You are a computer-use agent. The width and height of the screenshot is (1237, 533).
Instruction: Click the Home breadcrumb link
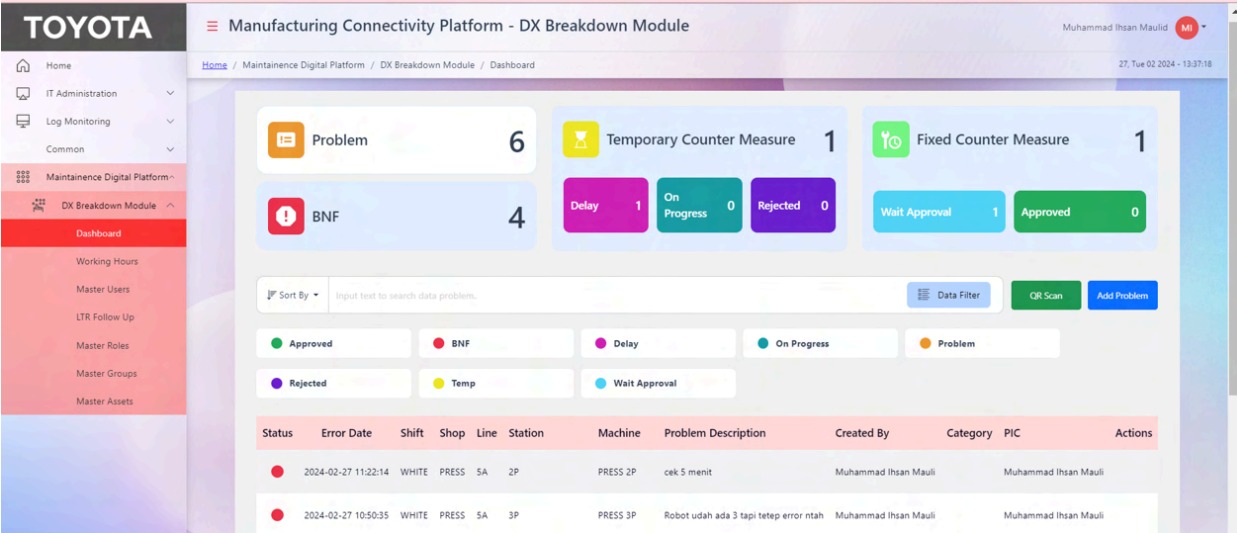coord(214,65)
